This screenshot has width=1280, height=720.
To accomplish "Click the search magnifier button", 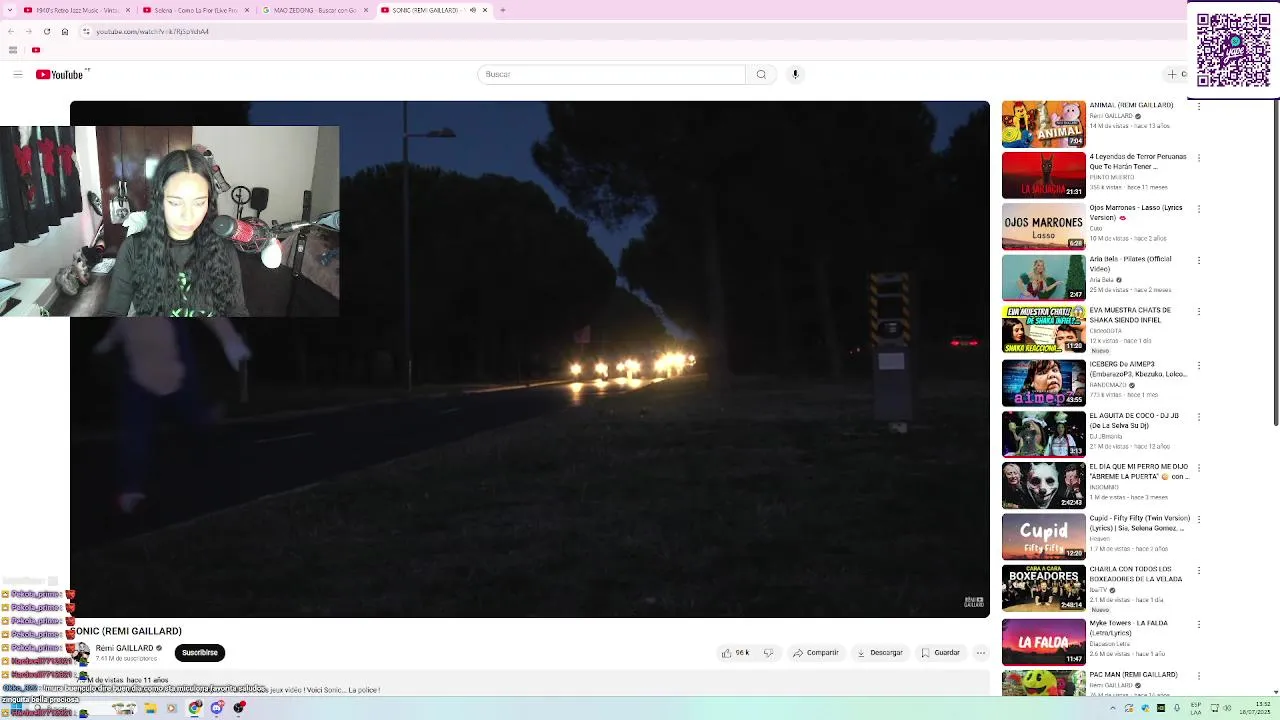I will (761, 74).
